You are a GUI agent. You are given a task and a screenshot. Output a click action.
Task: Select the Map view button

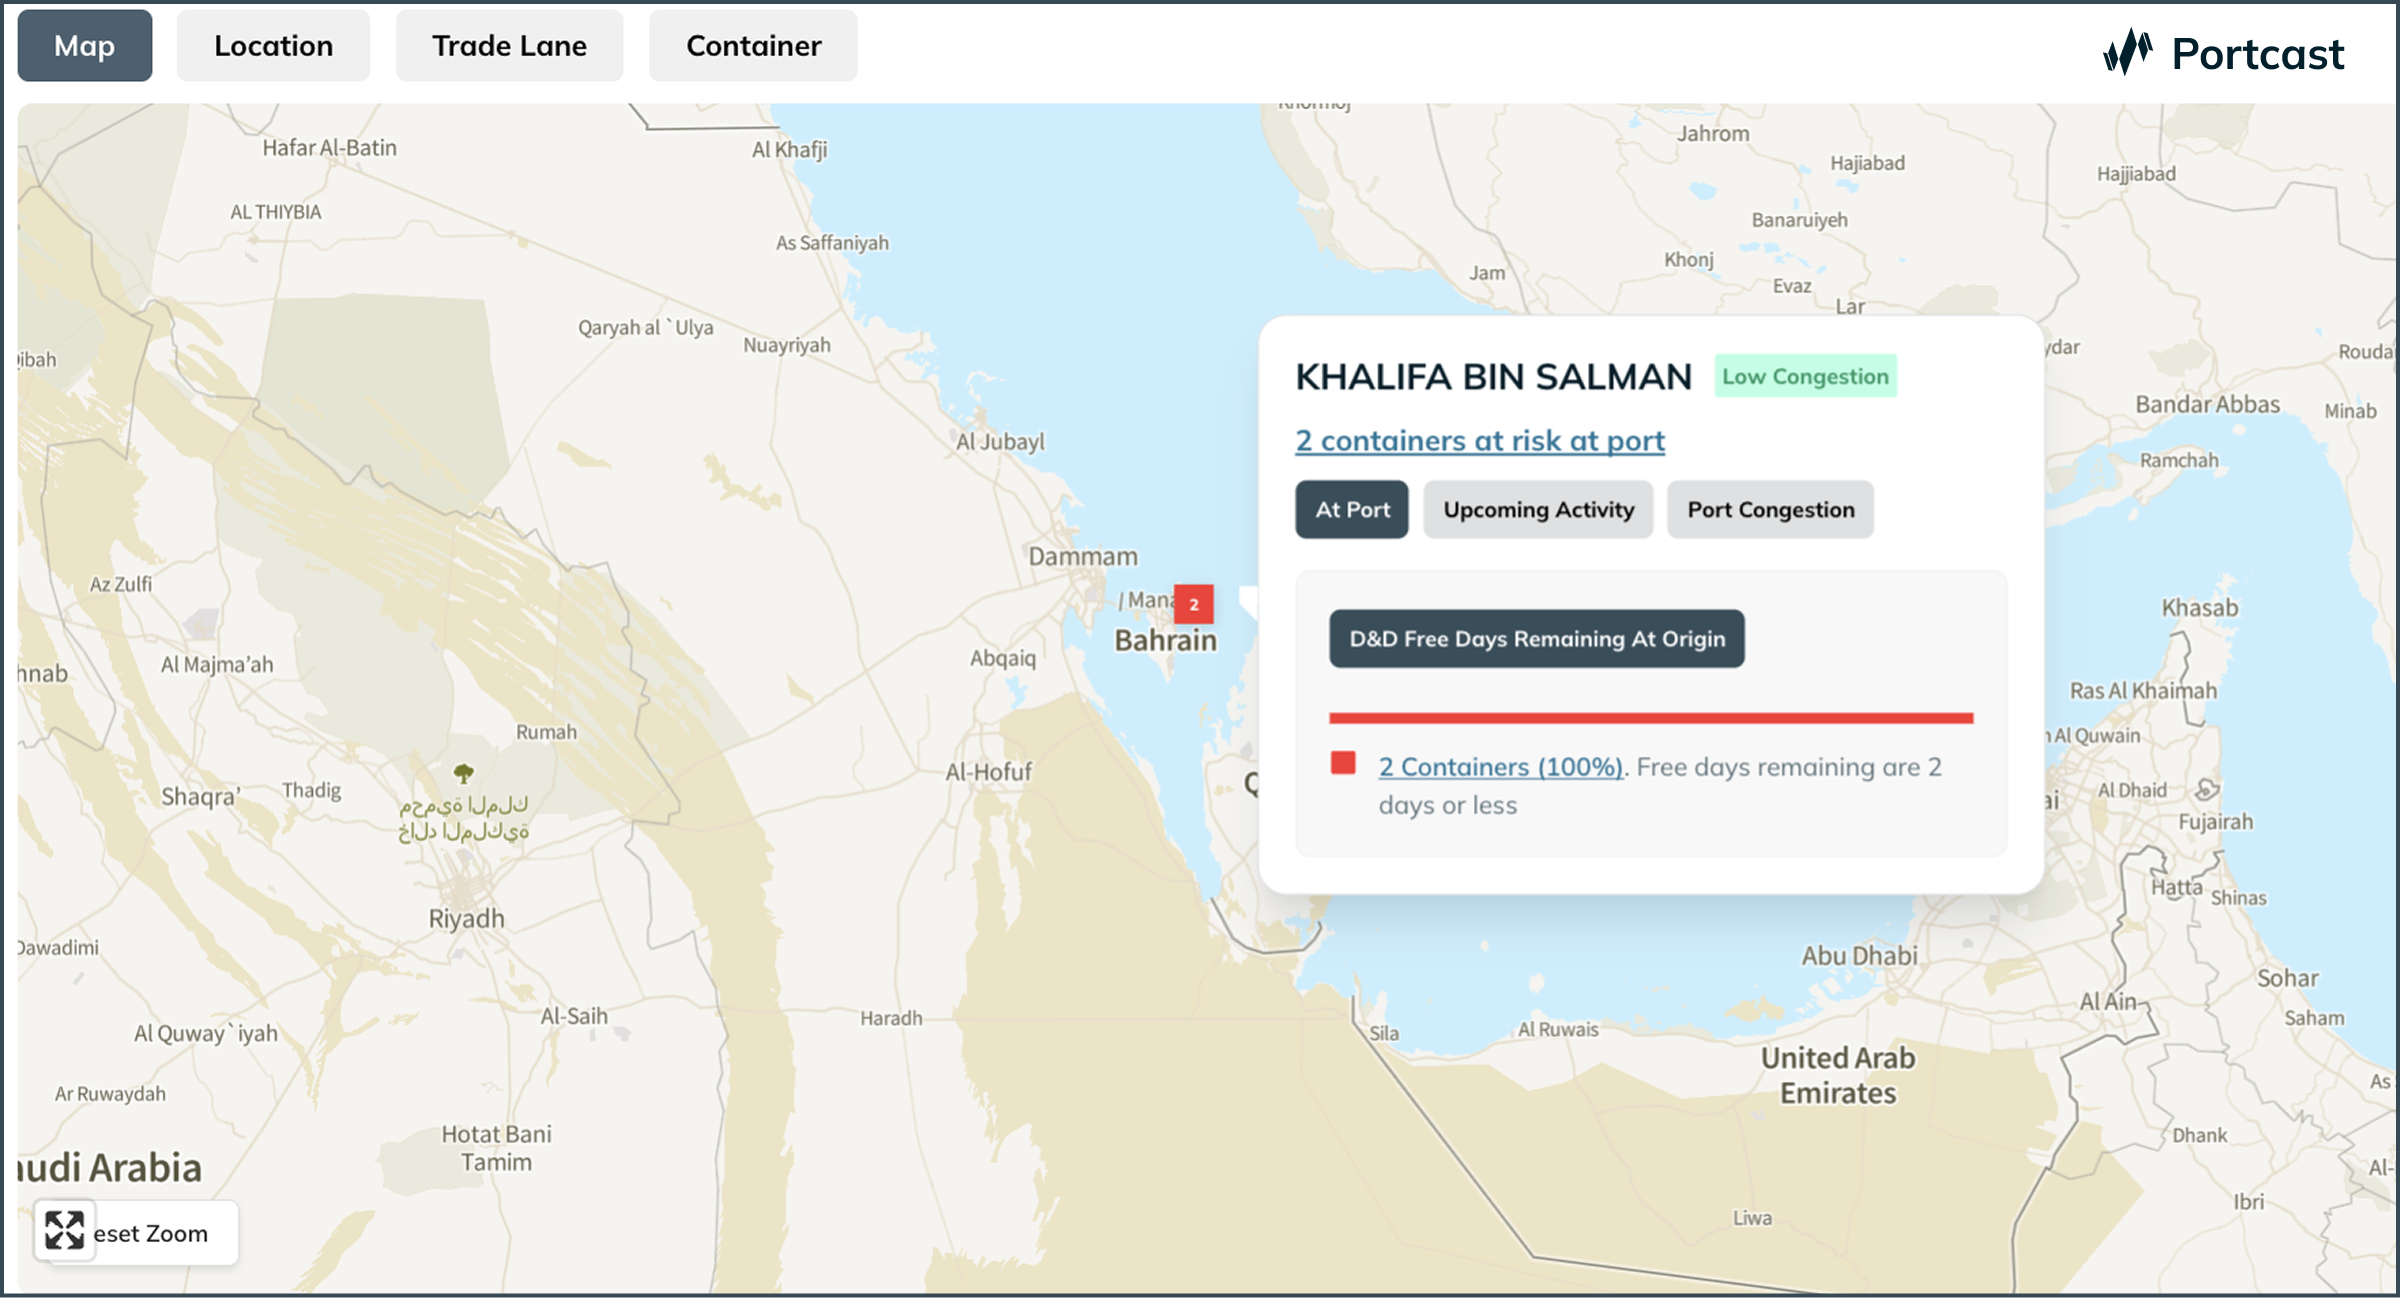pos(85,45)
